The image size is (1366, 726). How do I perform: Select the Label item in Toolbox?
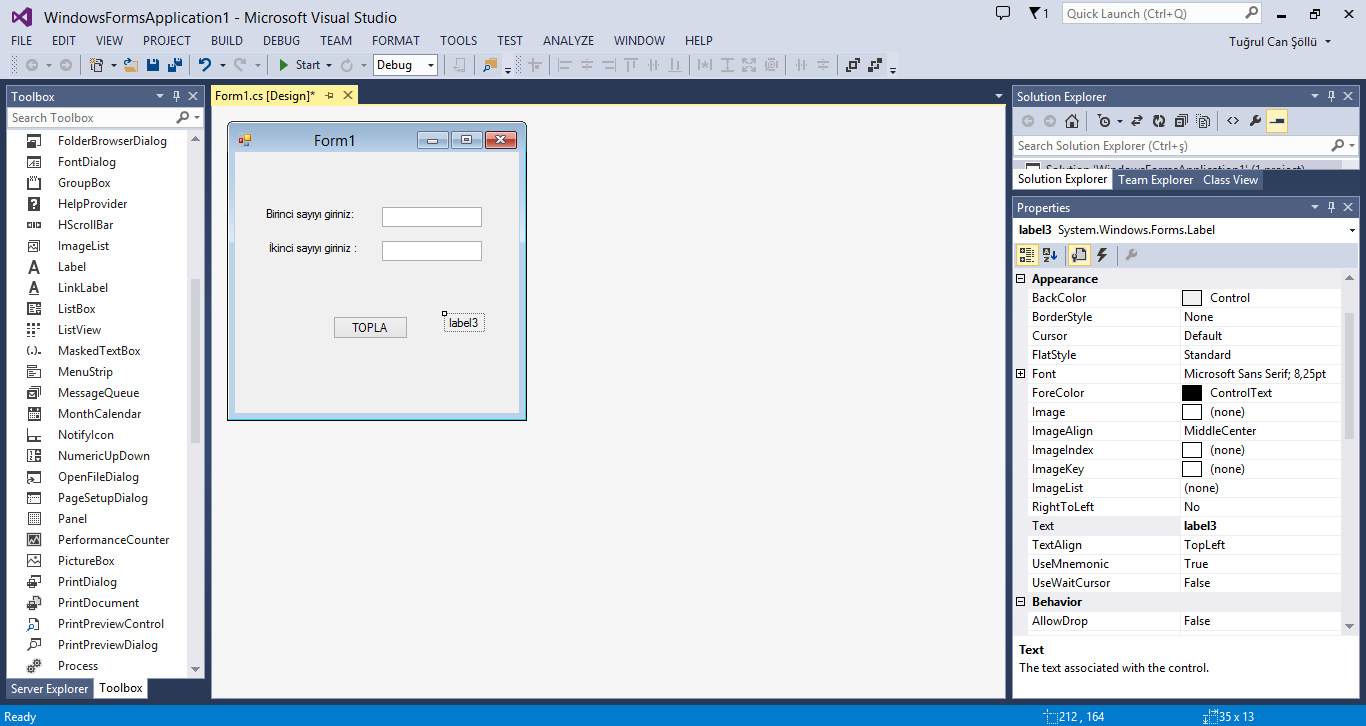[72, 267]
